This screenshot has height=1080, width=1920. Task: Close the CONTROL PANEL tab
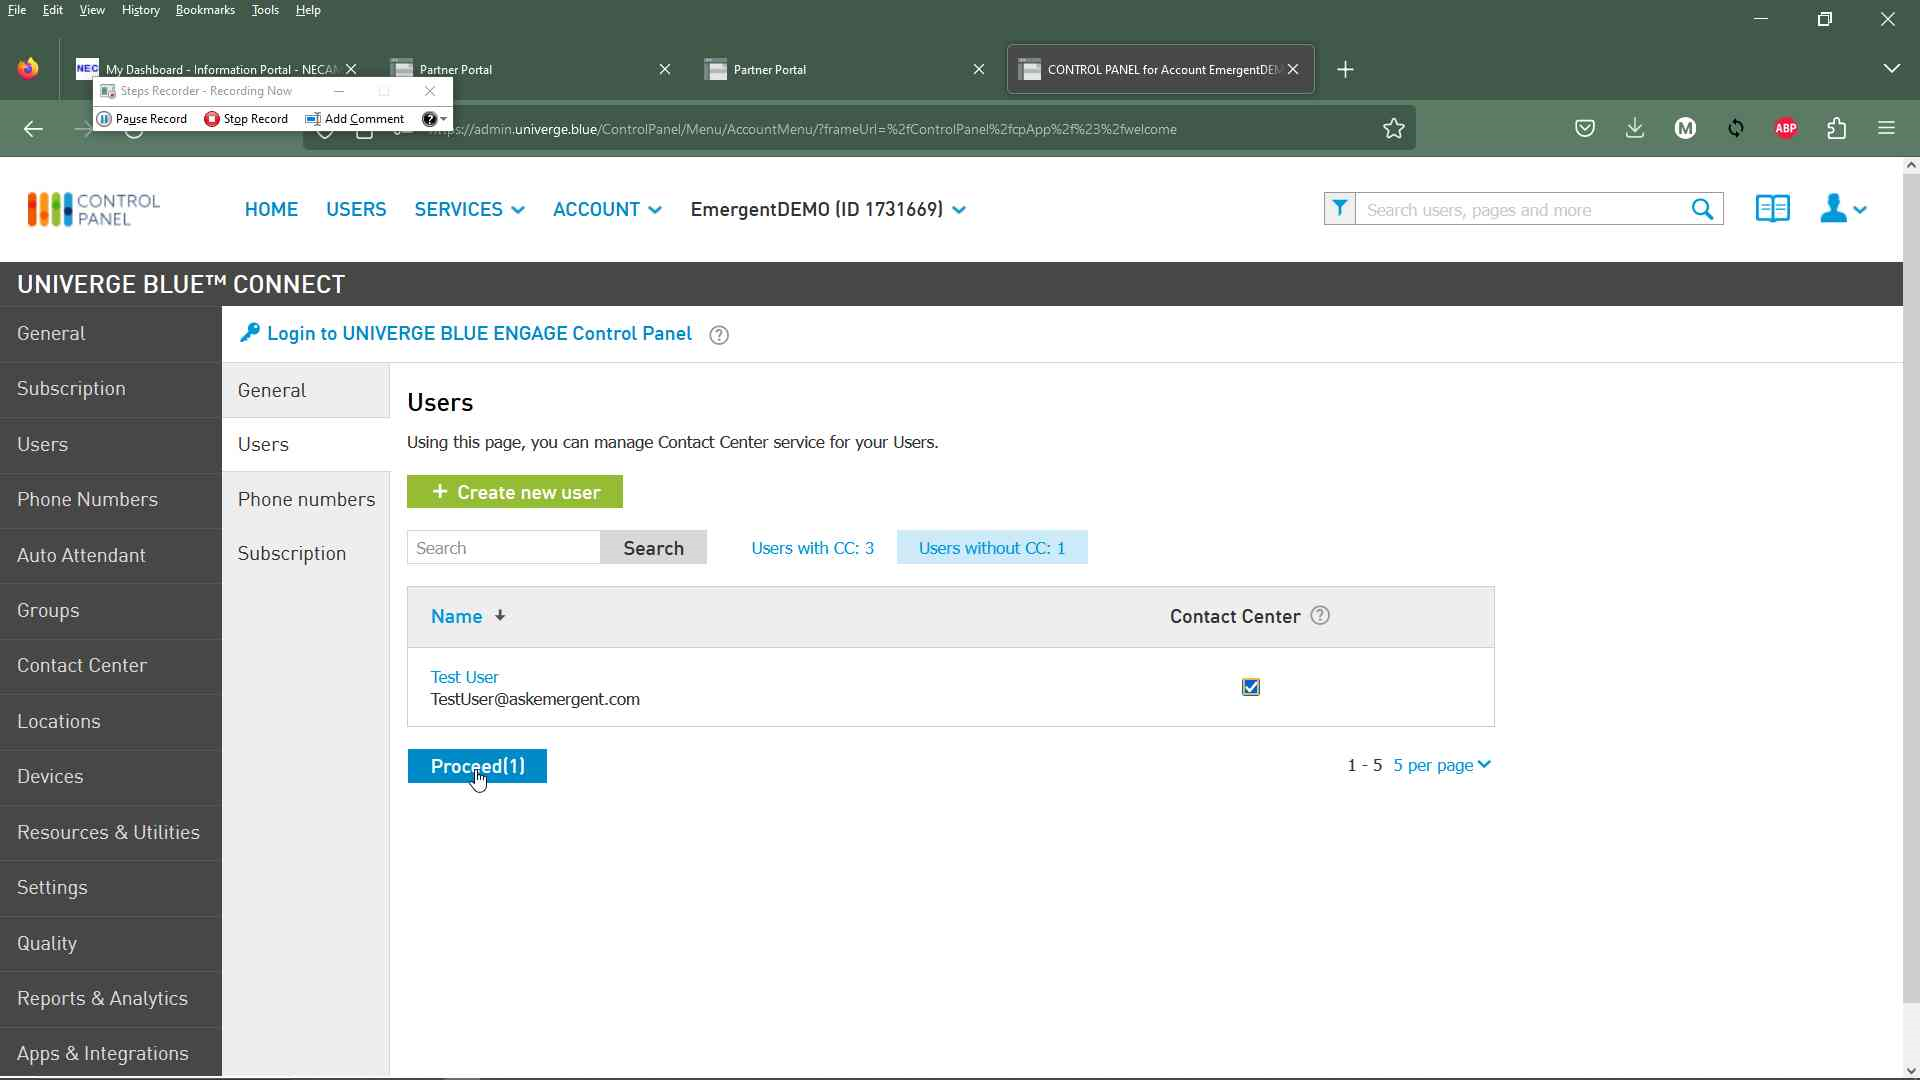click(1294, 70)
